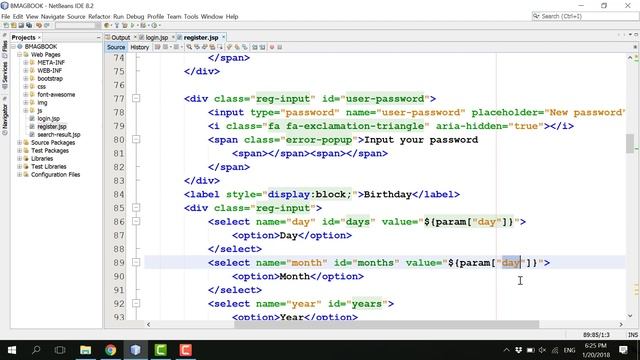Click the Last Edit editor icon

pos(157,47)
